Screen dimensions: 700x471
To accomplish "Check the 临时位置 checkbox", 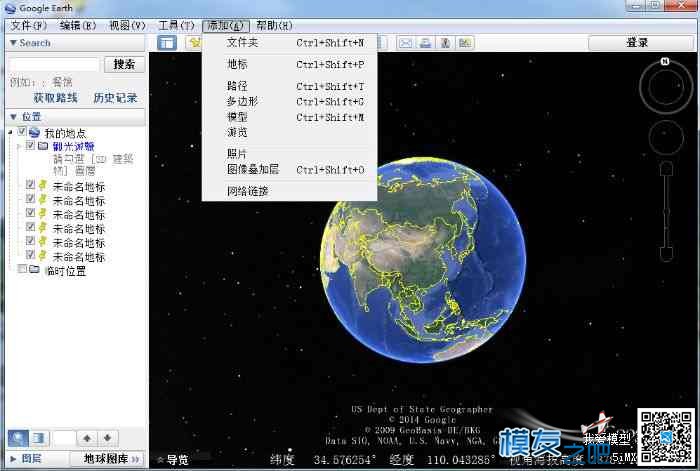I will 22,269.
